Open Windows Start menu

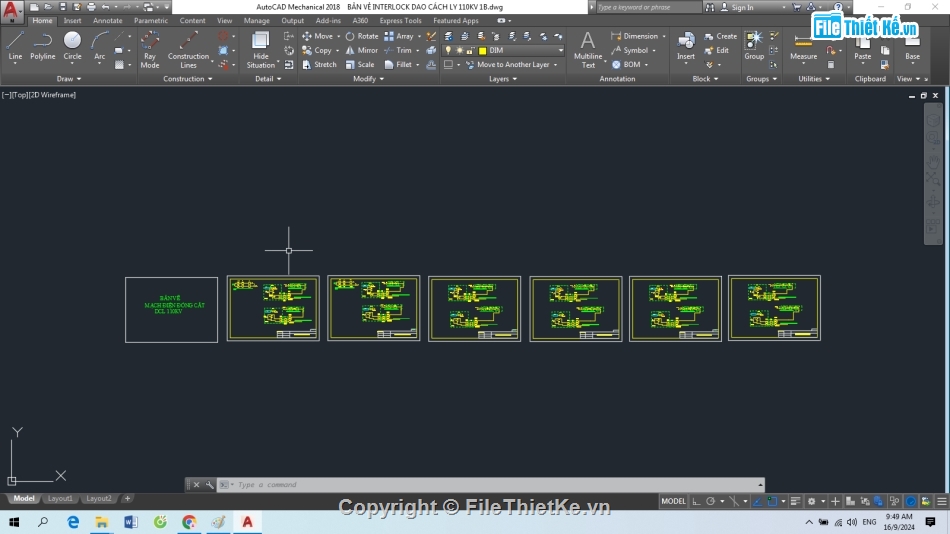[x=14, y=522]
